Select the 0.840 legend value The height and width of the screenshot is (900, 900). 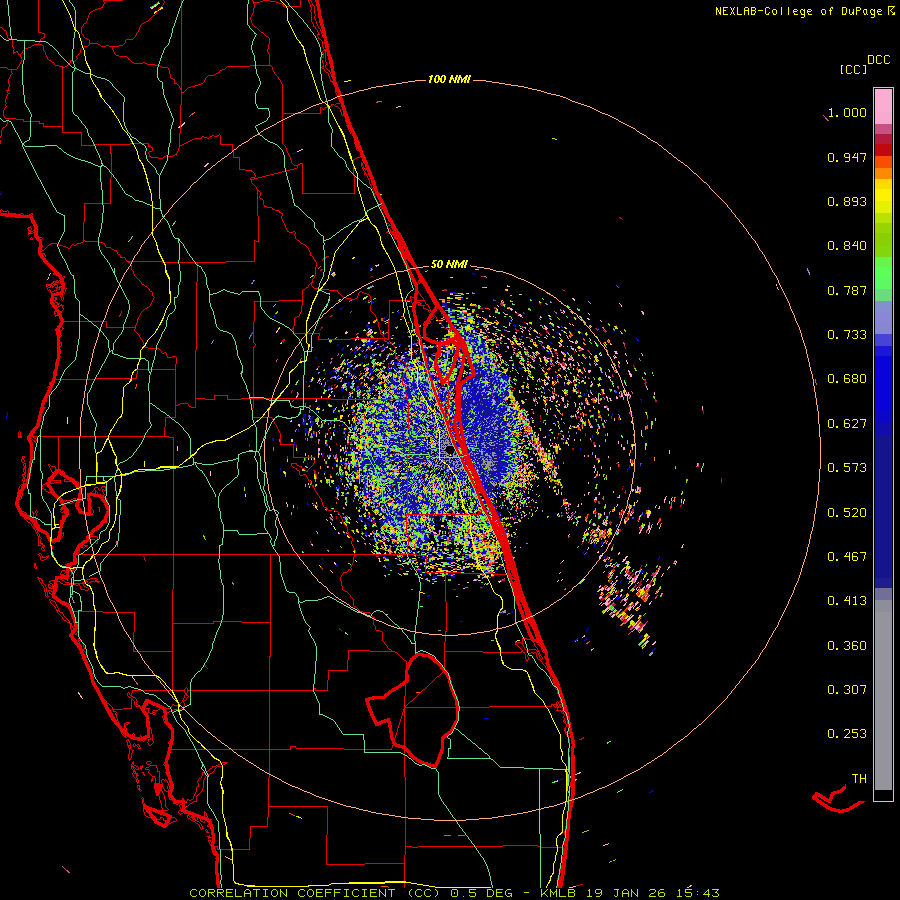pyautogui.click(x=847, y=246)
